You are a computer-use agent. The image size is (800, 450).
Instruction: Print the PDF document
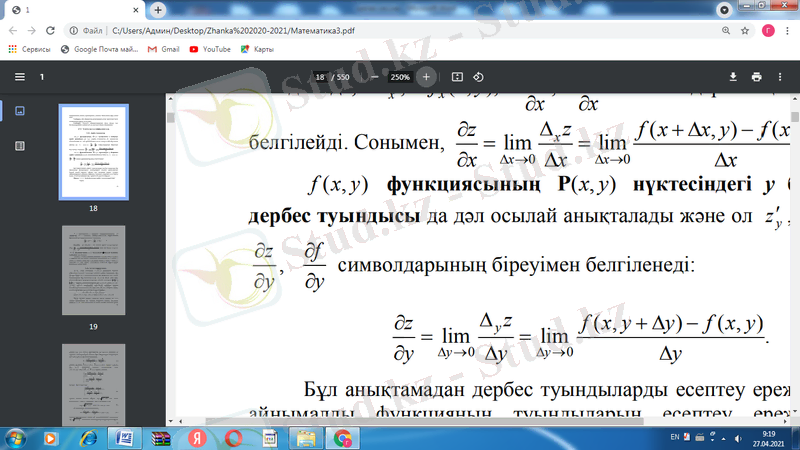click(757, 77)
